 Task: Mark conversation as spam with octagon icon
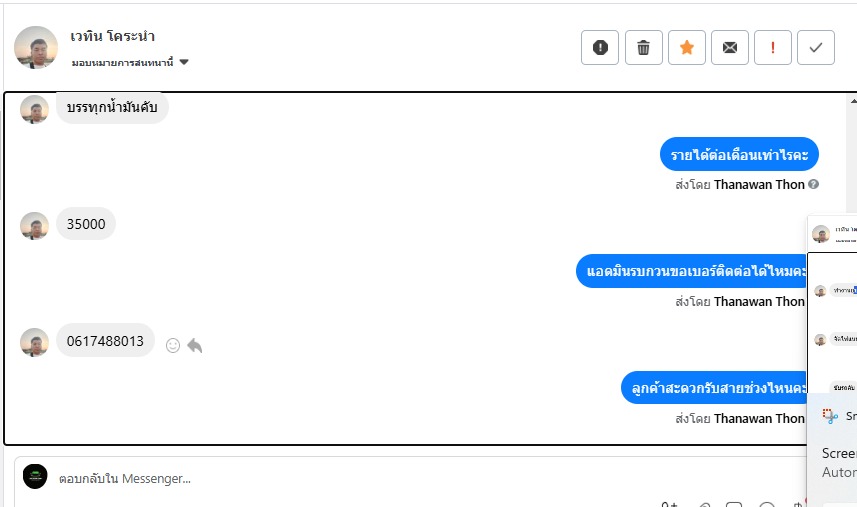point(600,47)
